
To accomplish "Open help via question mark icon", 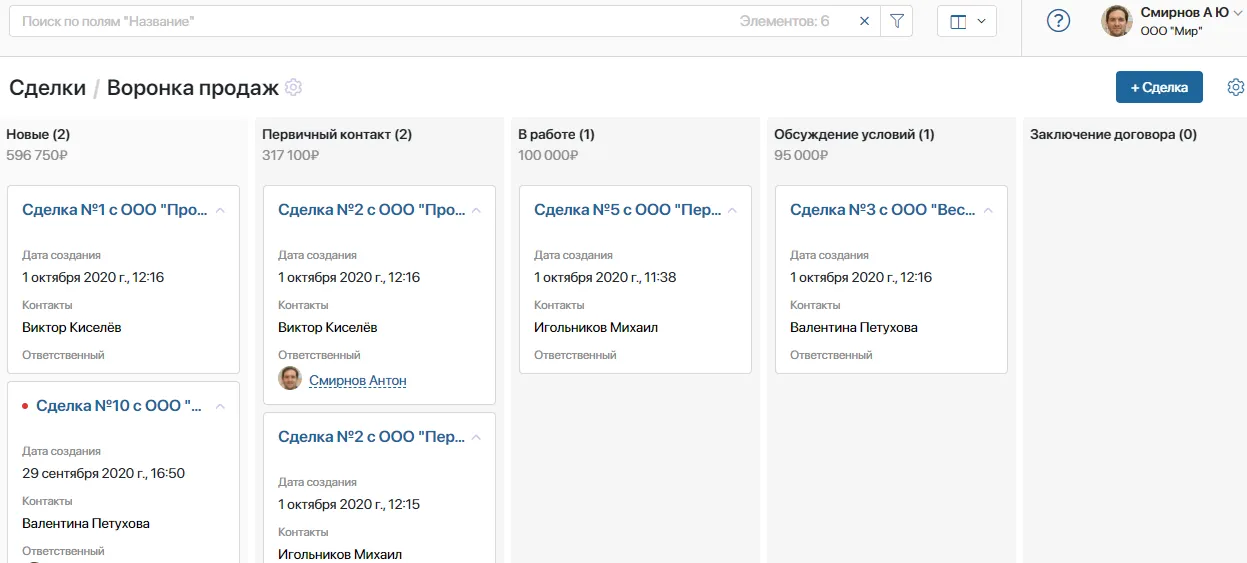I will coord(1058,21).
